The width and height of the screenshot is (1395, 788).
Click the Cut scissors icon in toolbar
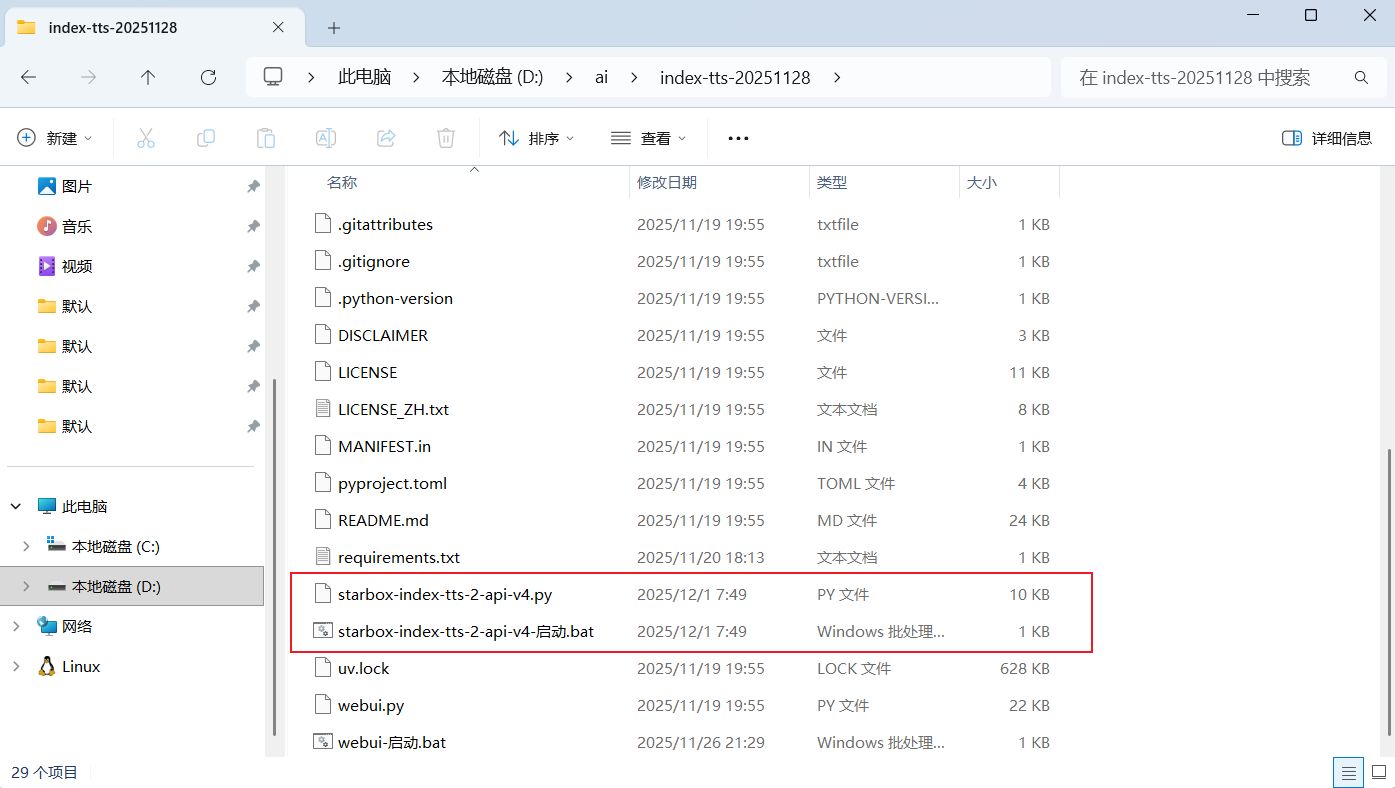tap(146, 138)
